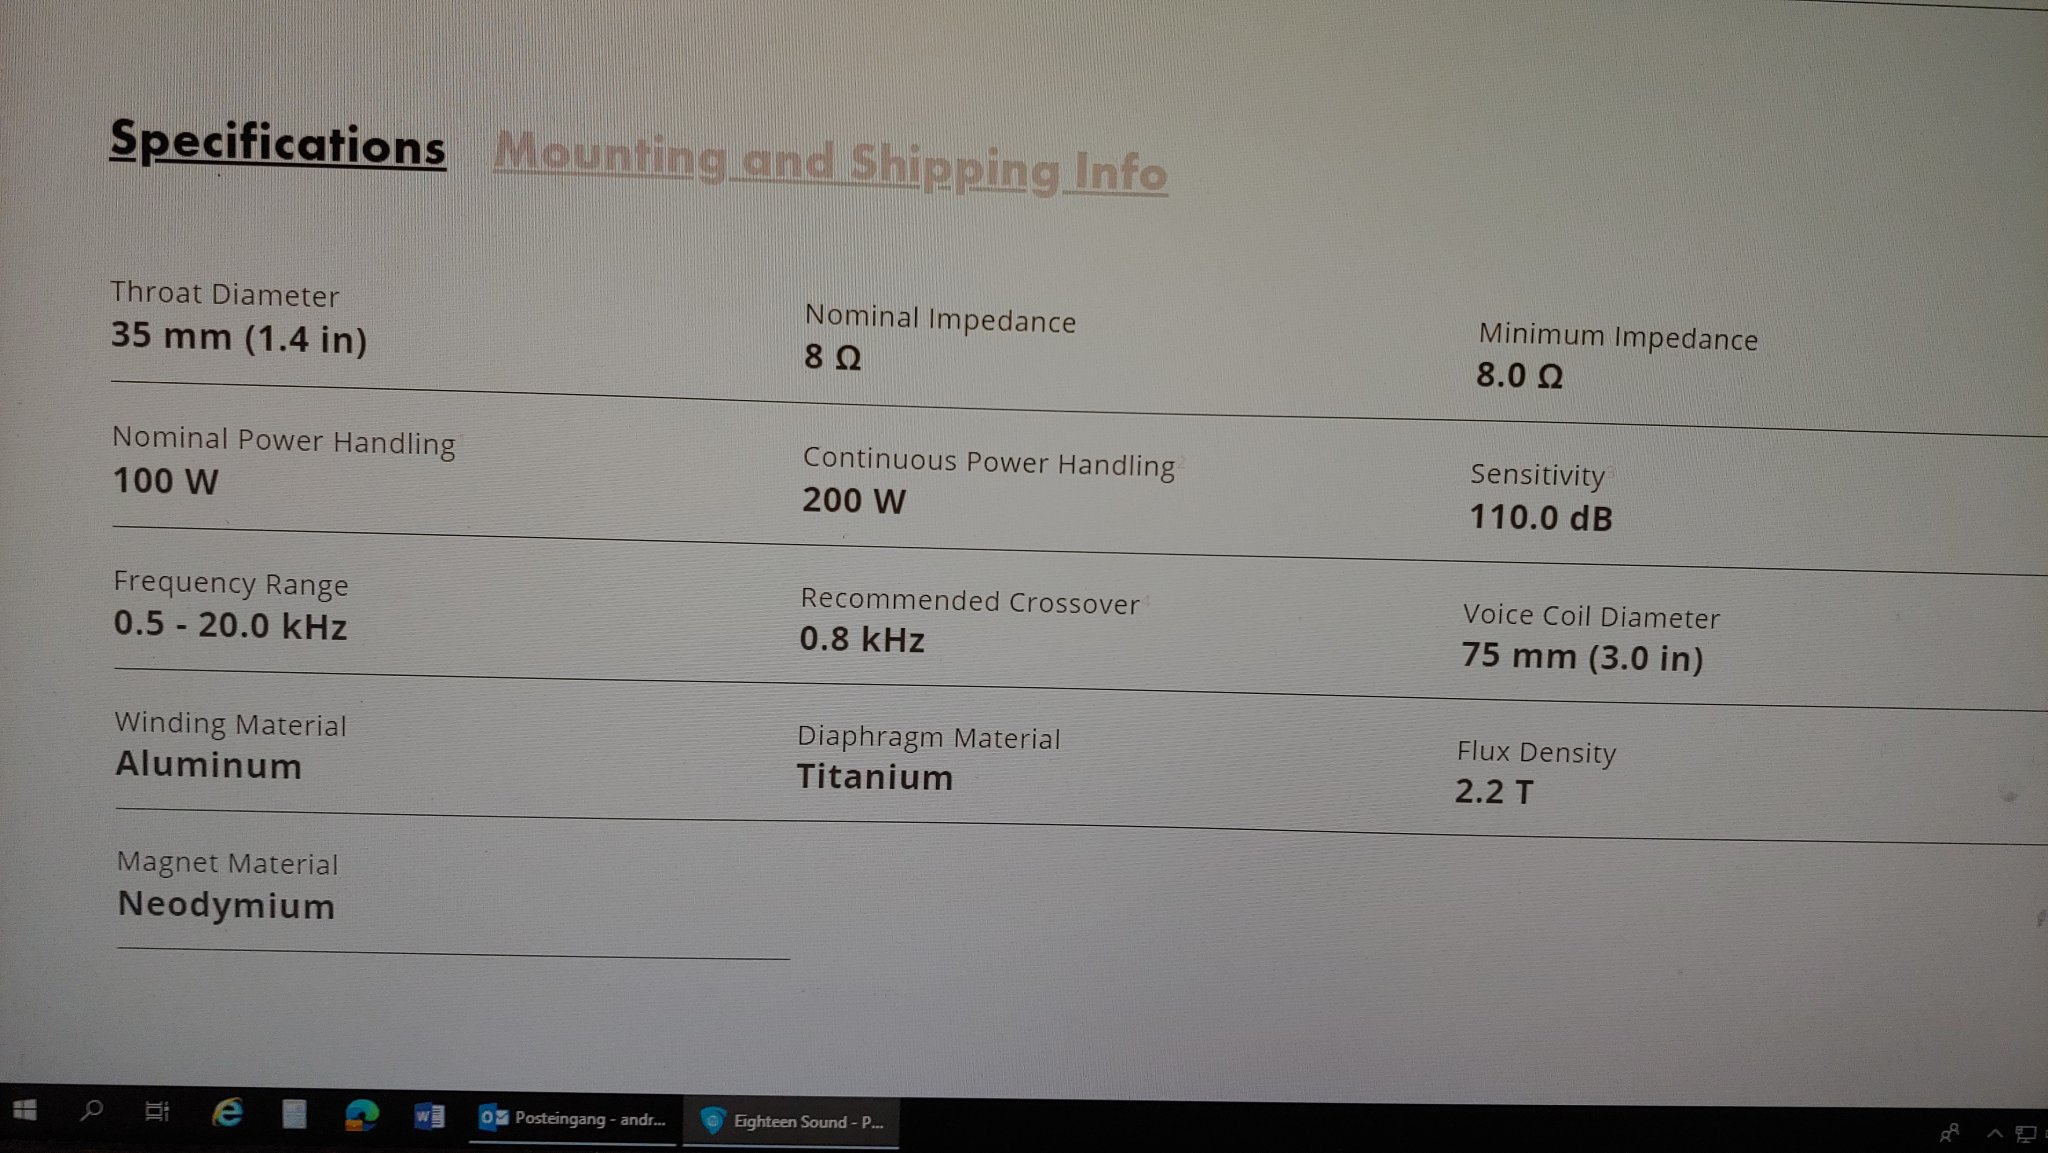2048x1153 pixels.
Task: Open the People icon in system tray
Action: (x=1950, y=1132)
